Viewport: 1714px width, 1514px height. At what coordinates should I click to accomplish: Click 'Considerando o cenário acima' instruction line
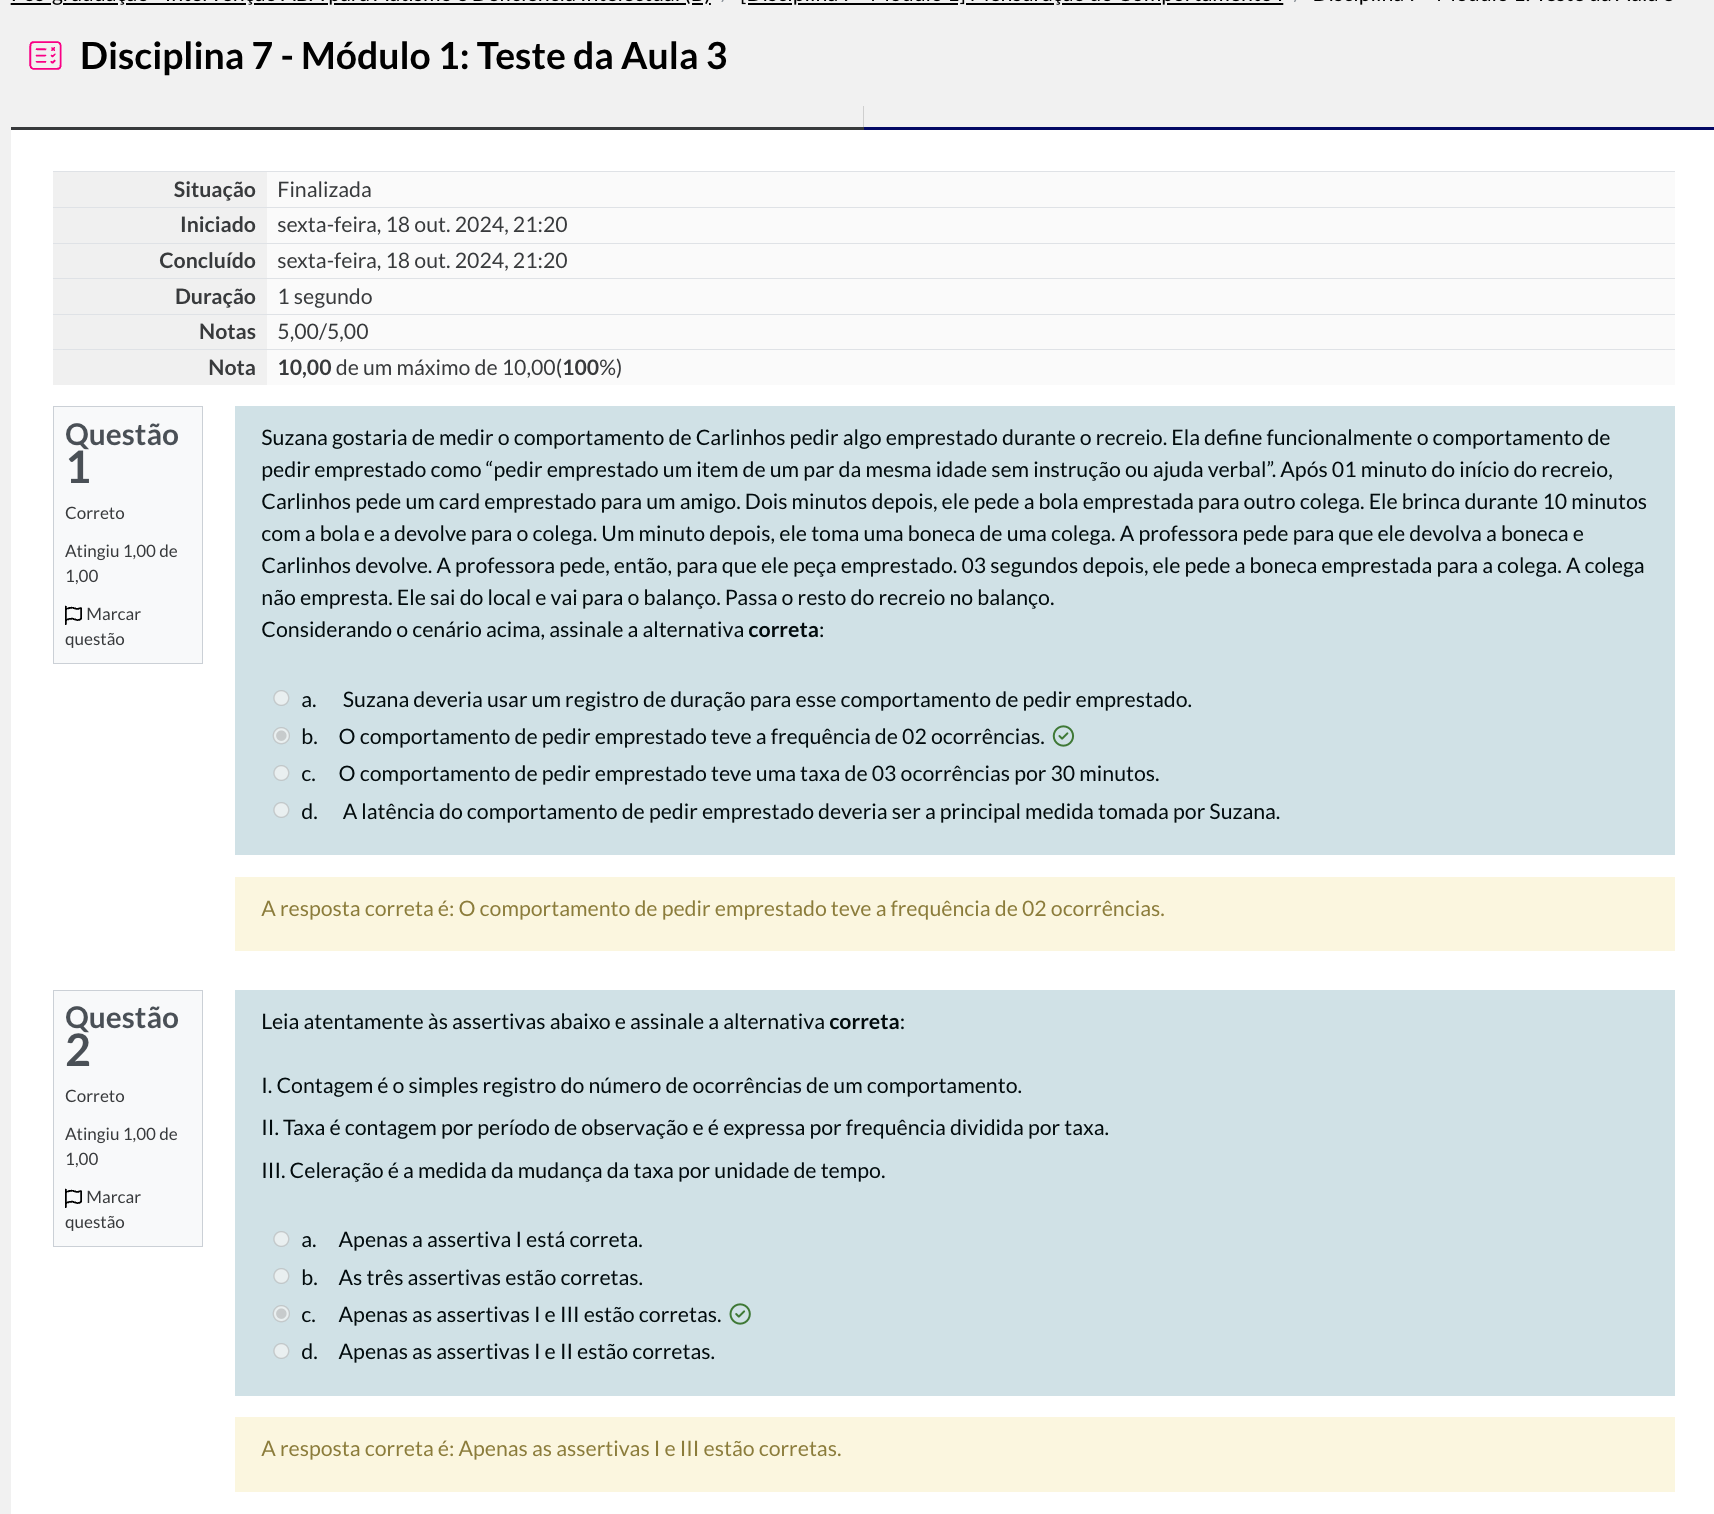click(543, 630)
